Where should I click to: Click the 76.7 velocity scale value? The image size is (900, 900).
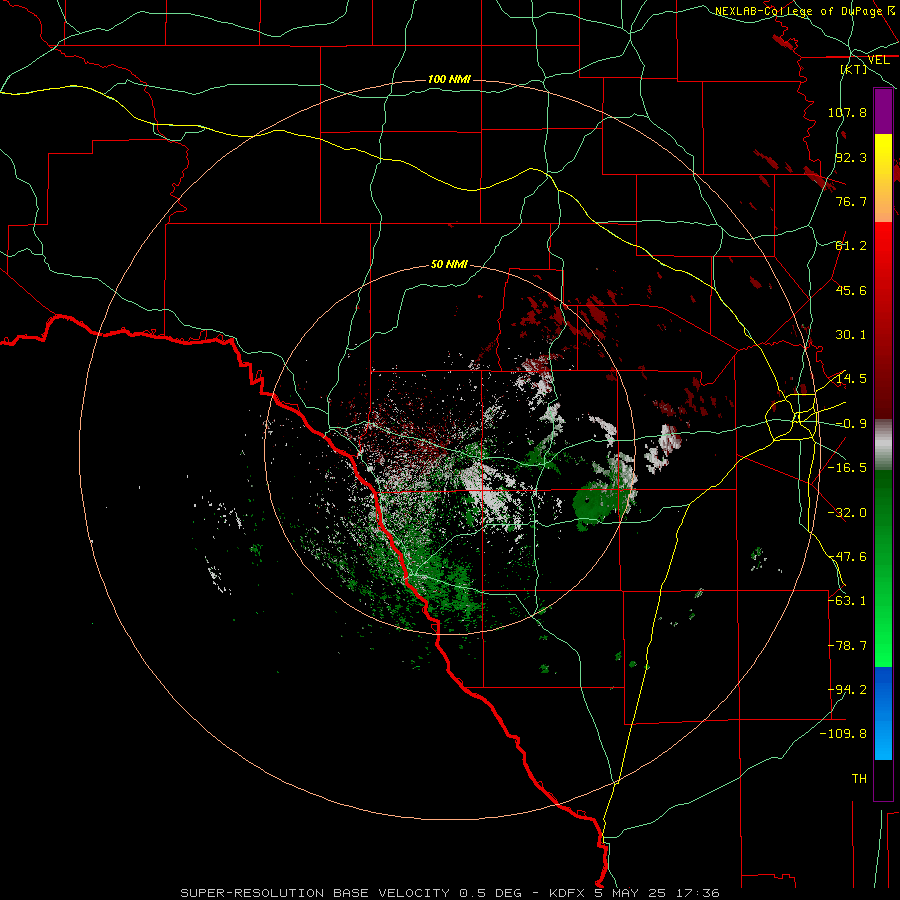[851, 201]
